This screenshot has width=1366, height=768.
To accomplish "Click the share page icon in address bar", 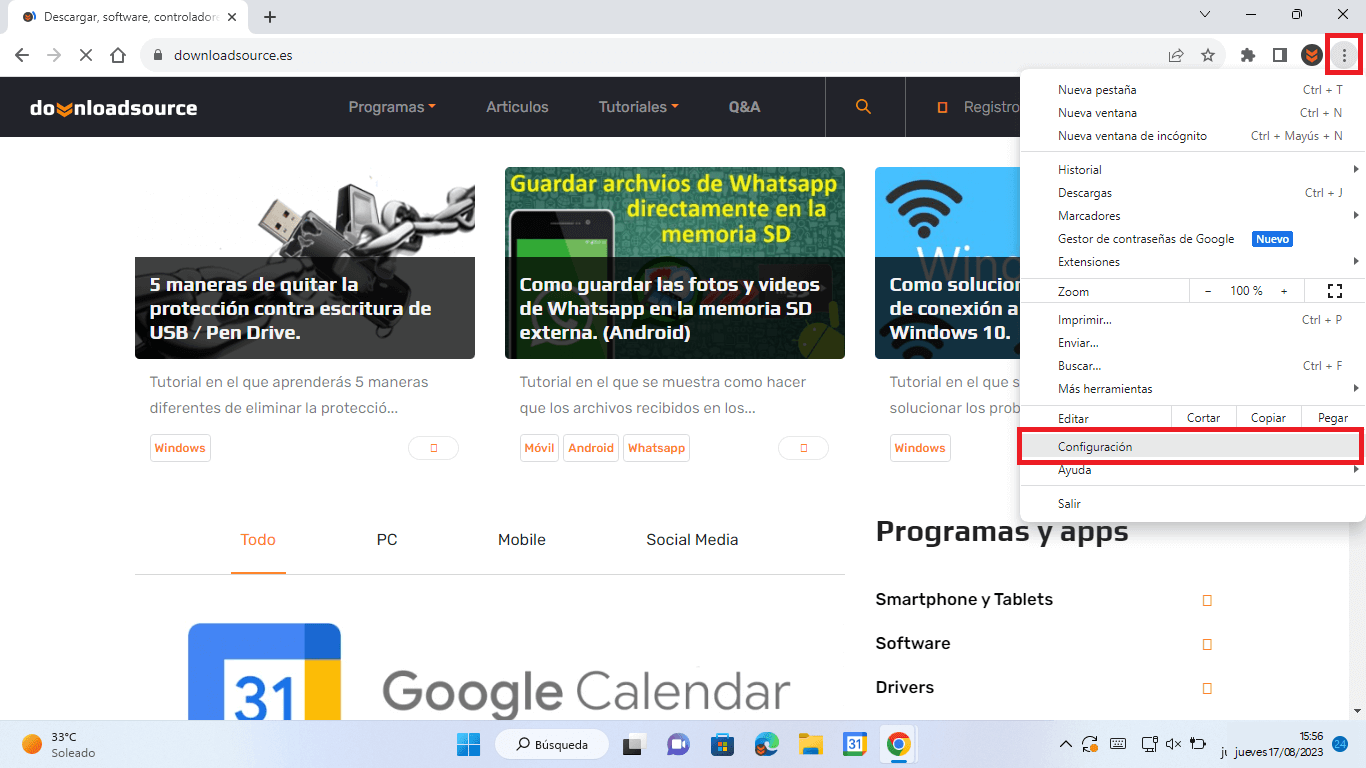I will [1176, 55].
